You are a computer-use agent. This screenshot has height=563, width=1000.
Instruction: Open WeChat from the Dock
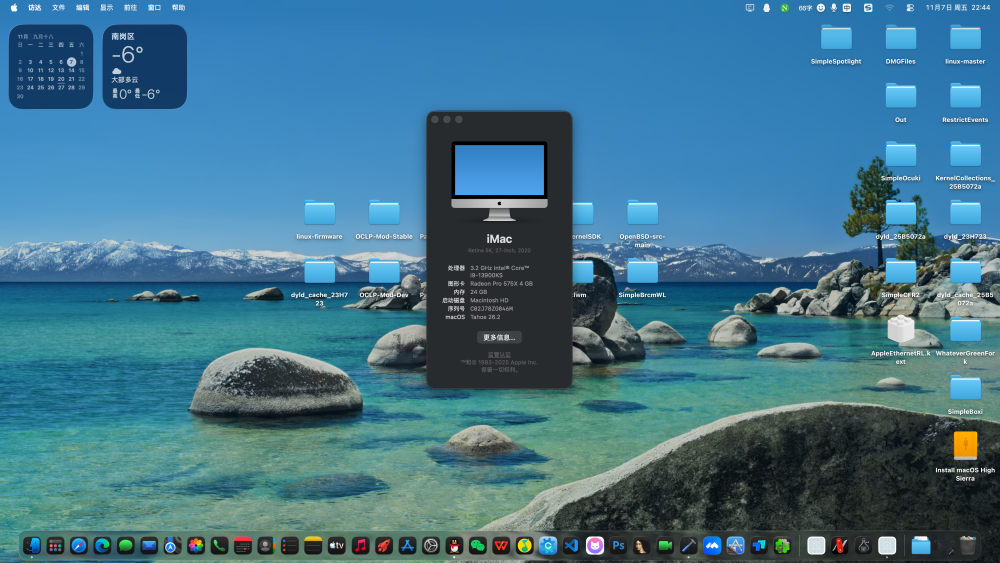[477, 546]
